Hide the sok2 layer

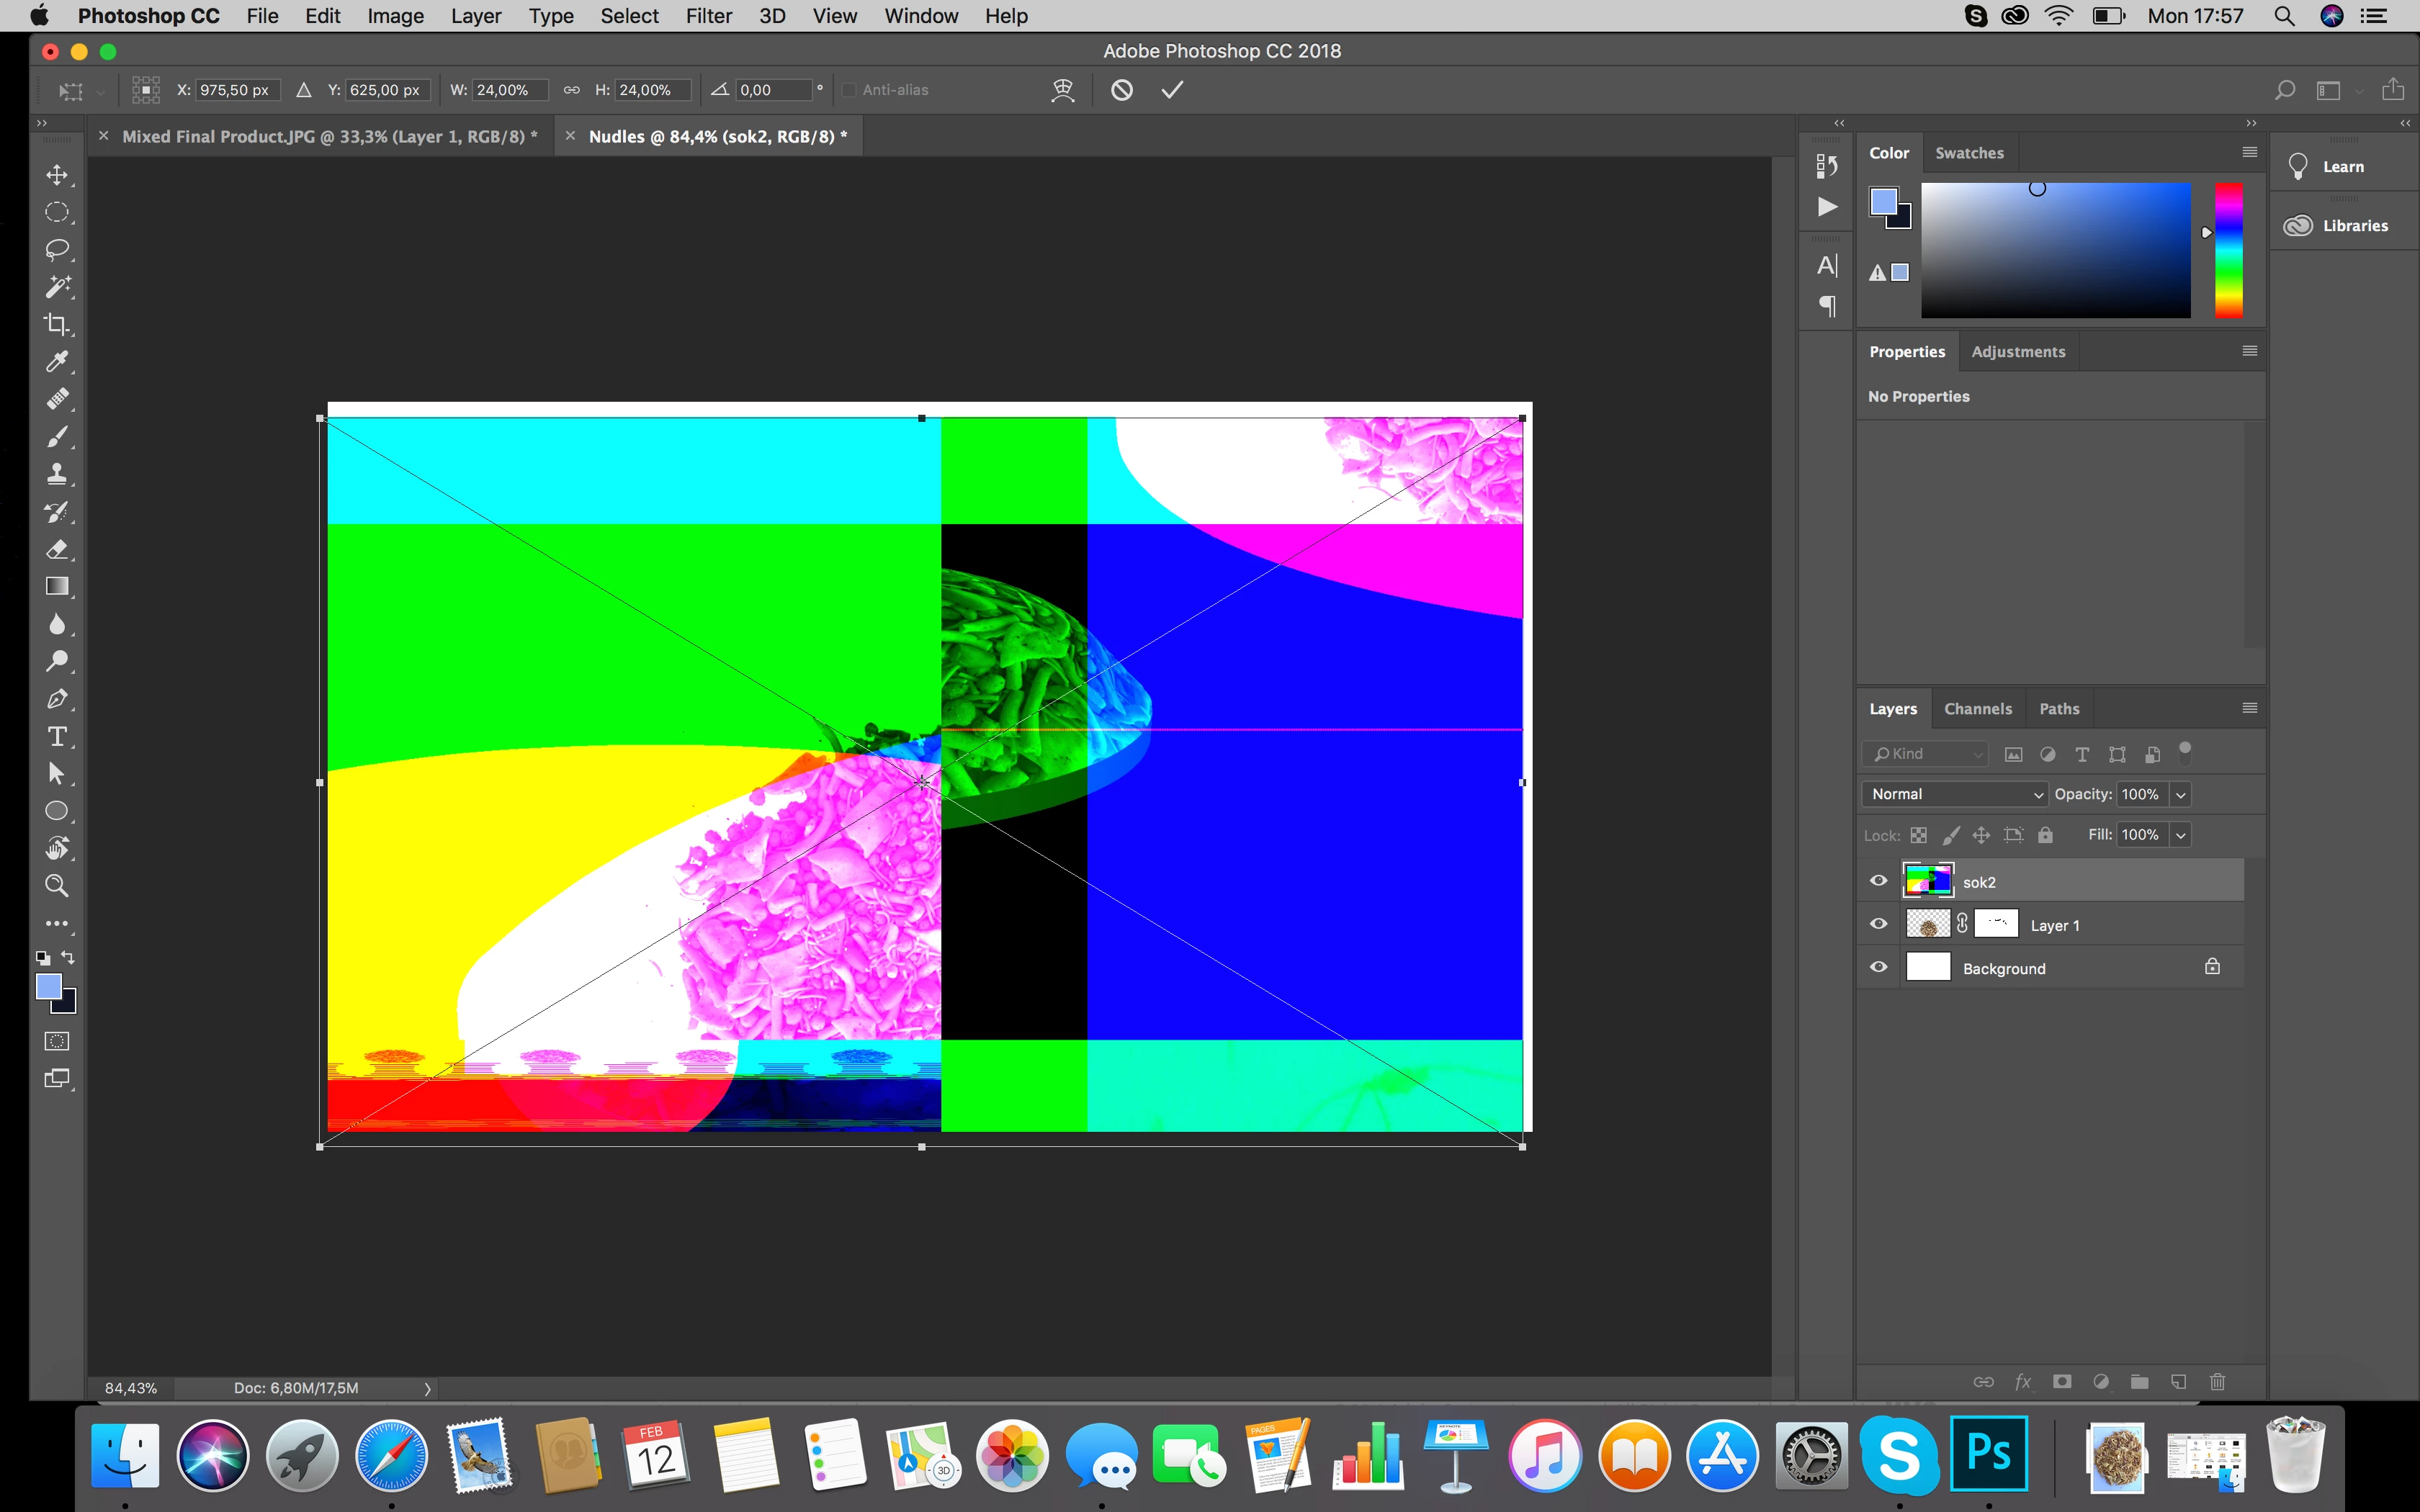pyautogui.click(x=1878, y=881)
